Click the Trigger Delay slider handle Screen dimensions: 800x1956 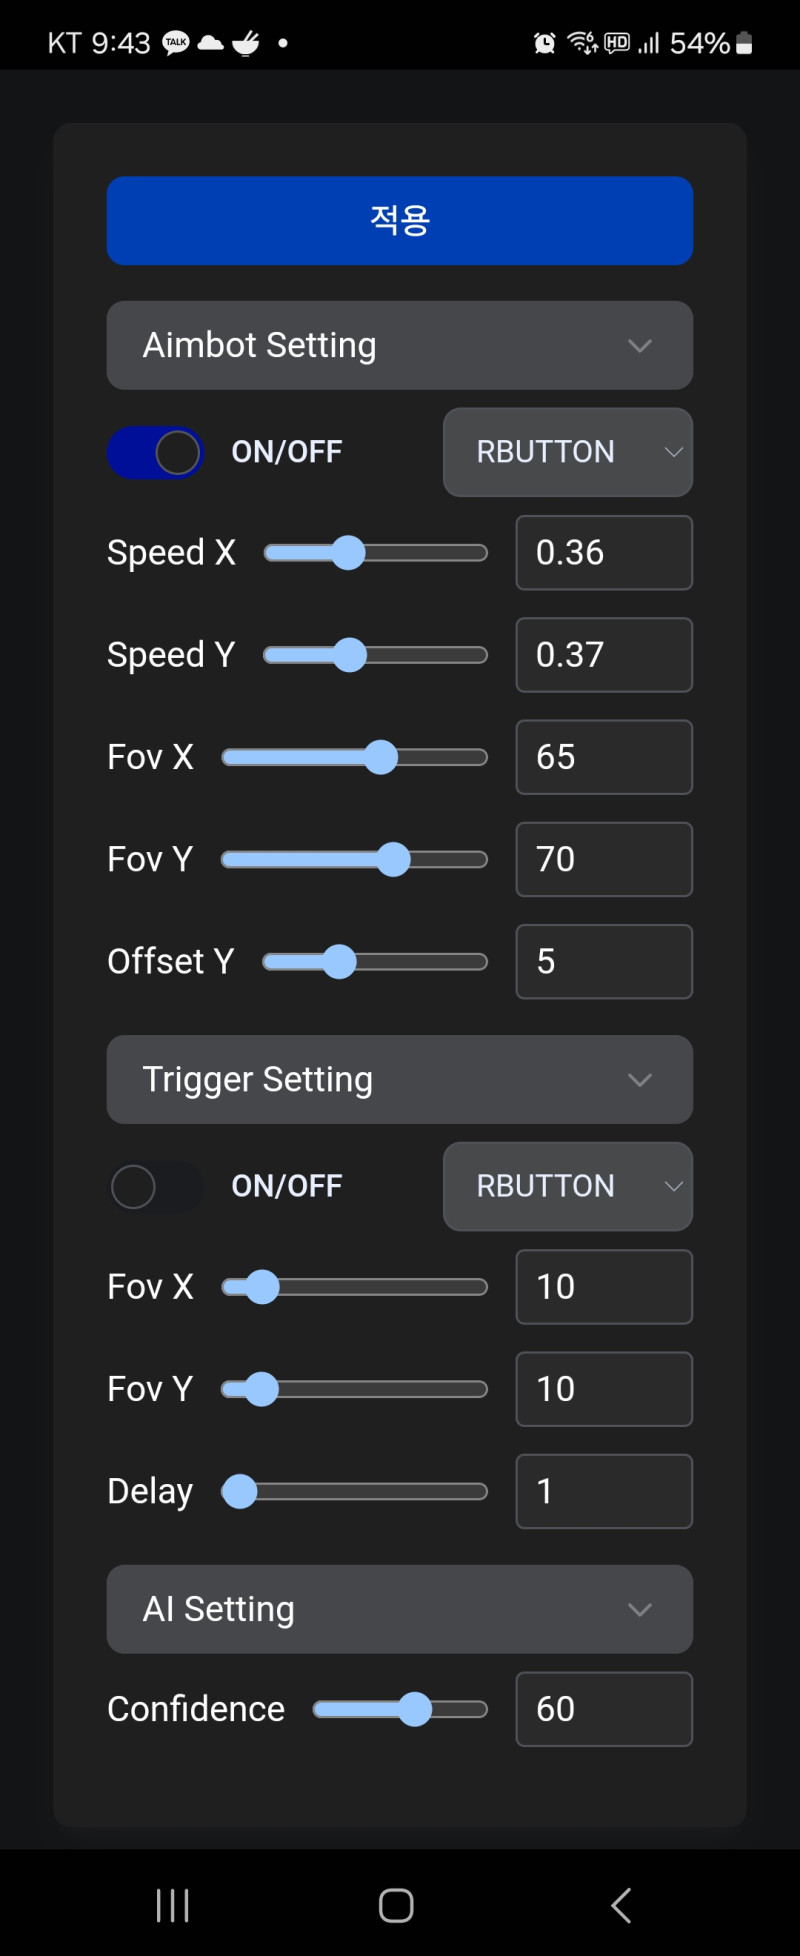pyautogui.click(x=240, y=1491)
